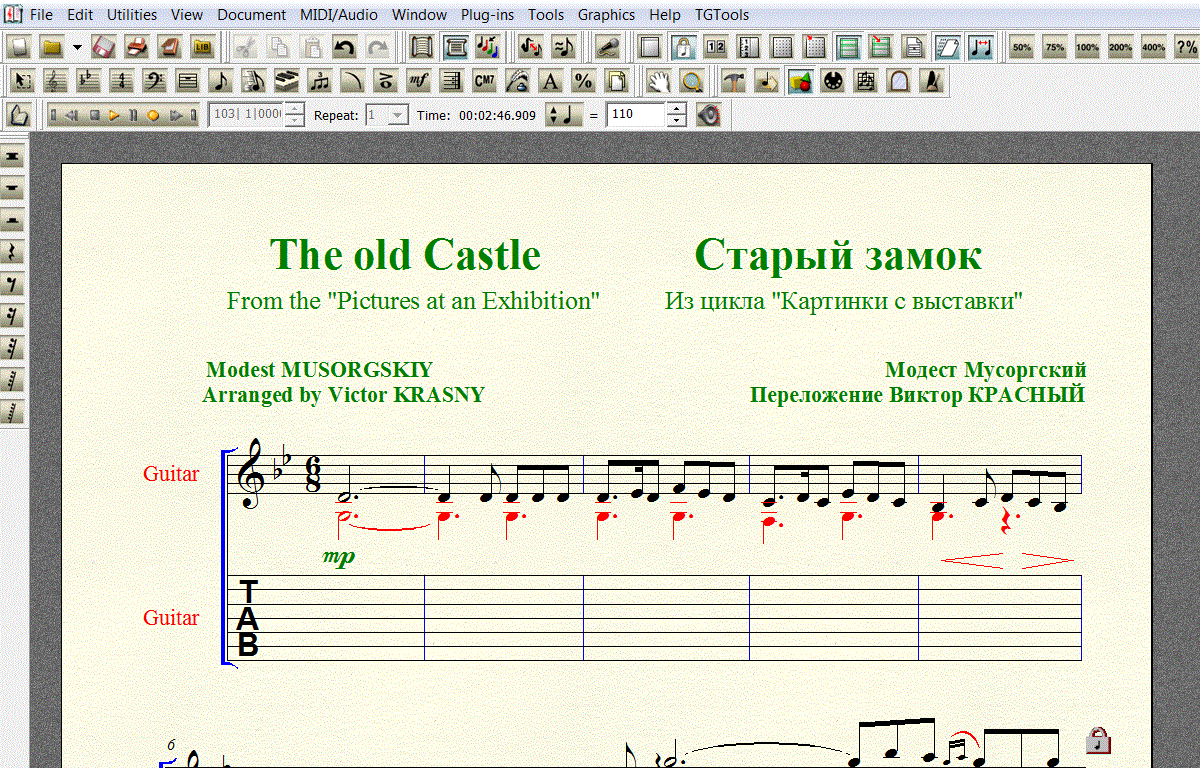Image resolution: width=1200 pixels, height=768 pixels.
Task: Open the MIDI/Audio menu
Action: (x=339, y=15)
